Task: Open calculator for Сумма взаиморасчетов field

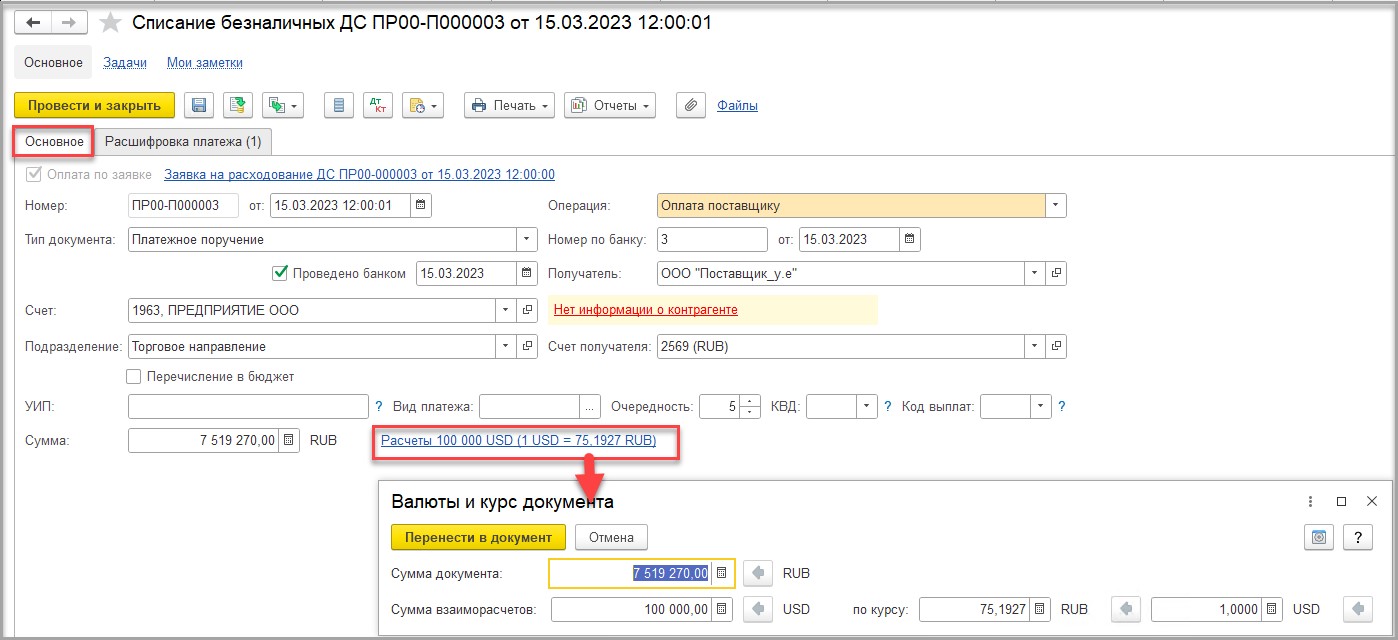Action: pos(723,609)
